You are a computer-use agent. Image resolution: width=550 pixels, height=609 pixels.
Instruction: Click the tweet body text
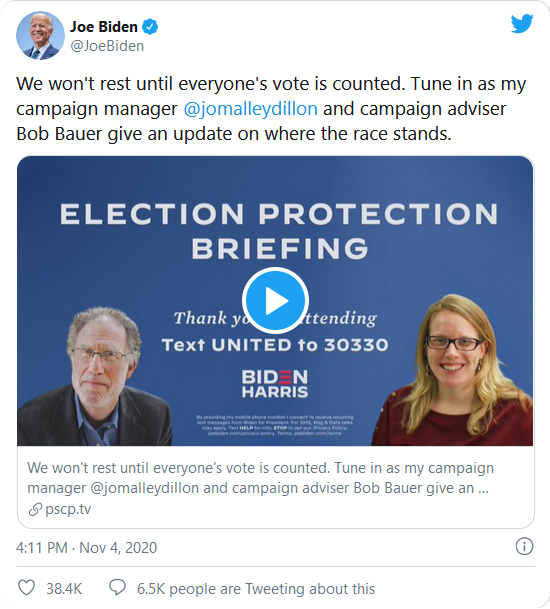click(271, 109)
